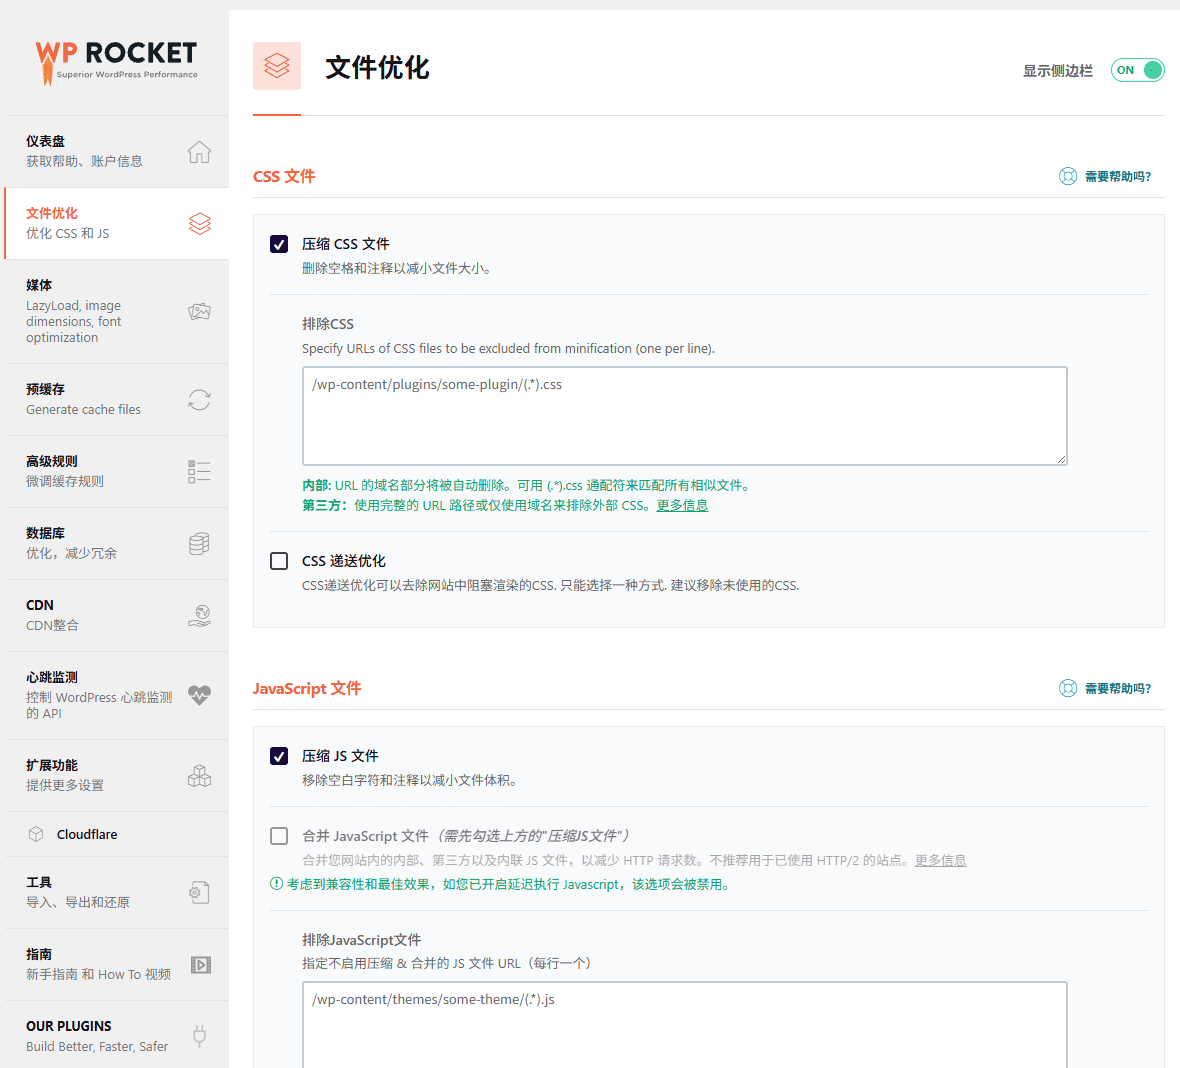1180x1068 pixels.
Task: Open the Cloudflare menu item
Action: pos(87,834)
